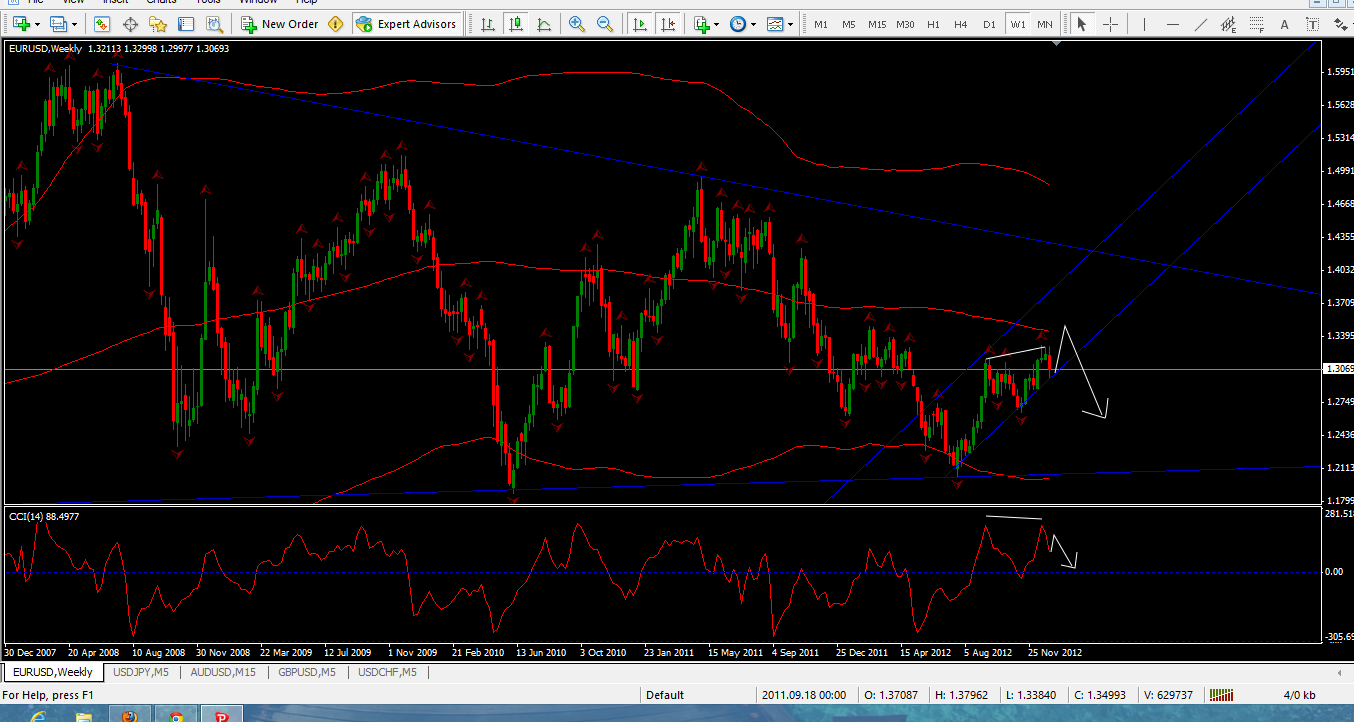Switch to the USDCHF,M5 chart tab
This screenshot has height=722, width=1354.
[x=387, y=672]
